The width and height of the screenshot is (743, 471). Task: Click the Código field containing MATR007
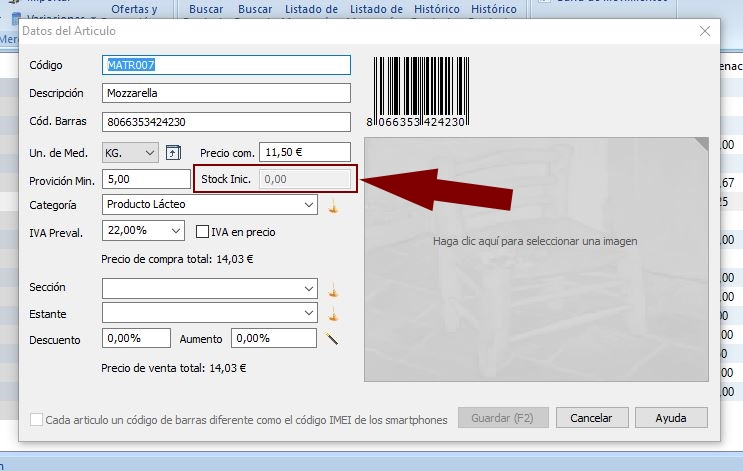pos(226,65)
